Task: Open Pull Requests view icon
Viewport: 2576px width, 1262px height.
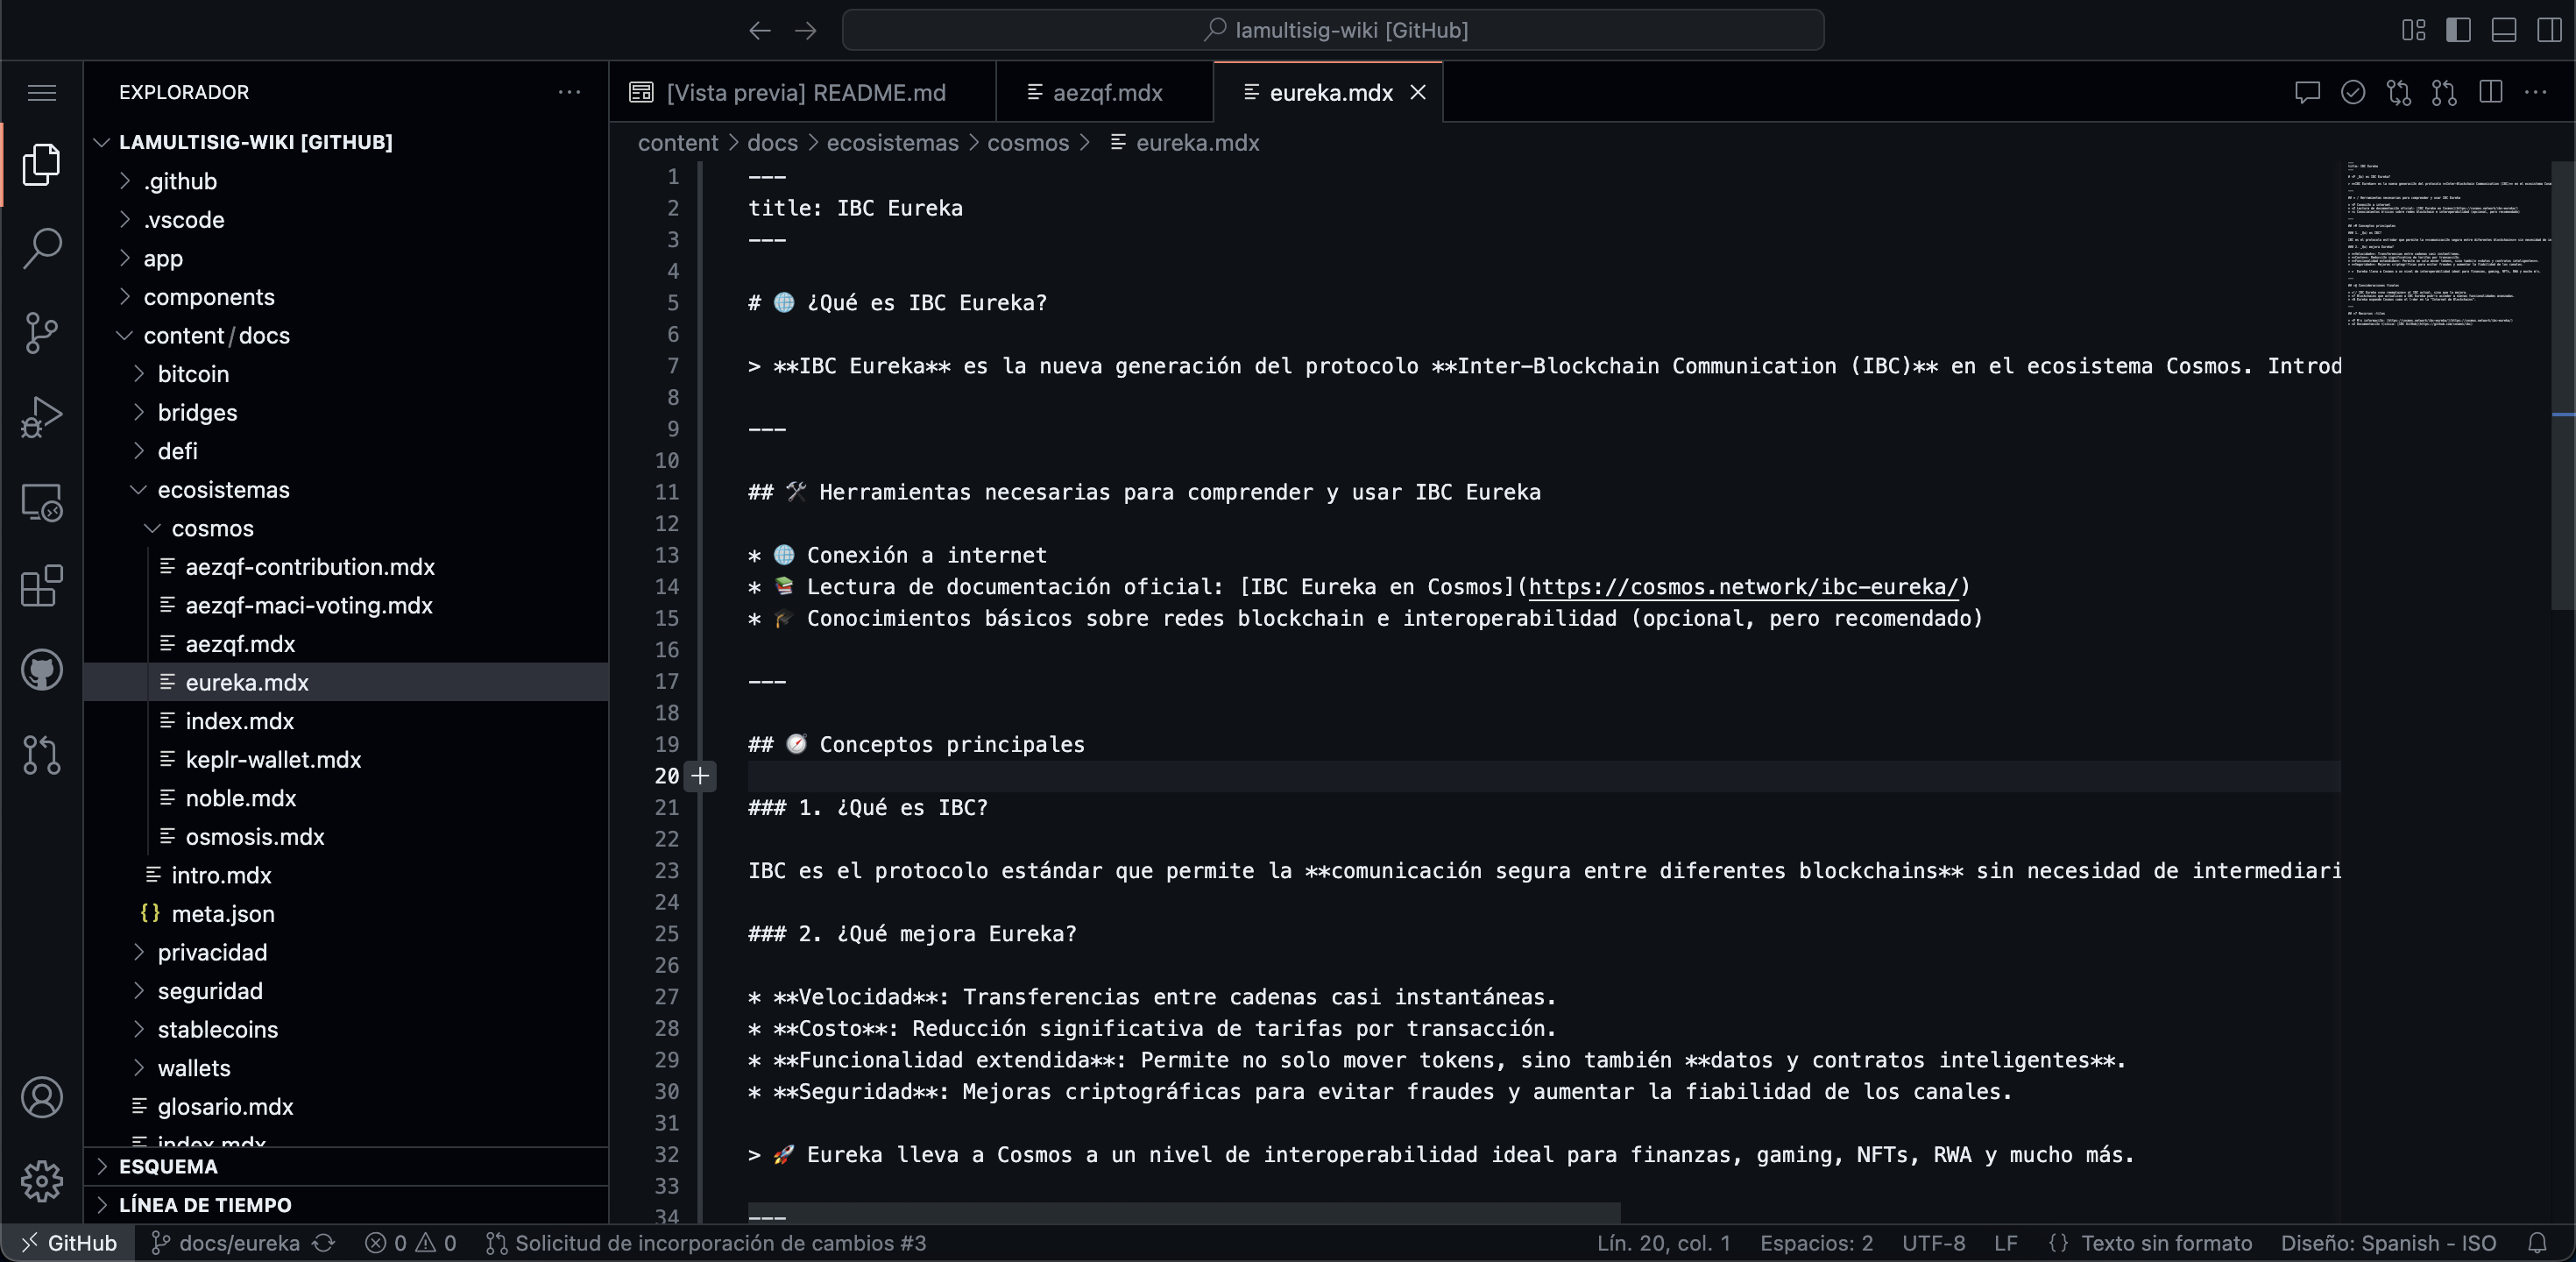Action: (41, 754)
